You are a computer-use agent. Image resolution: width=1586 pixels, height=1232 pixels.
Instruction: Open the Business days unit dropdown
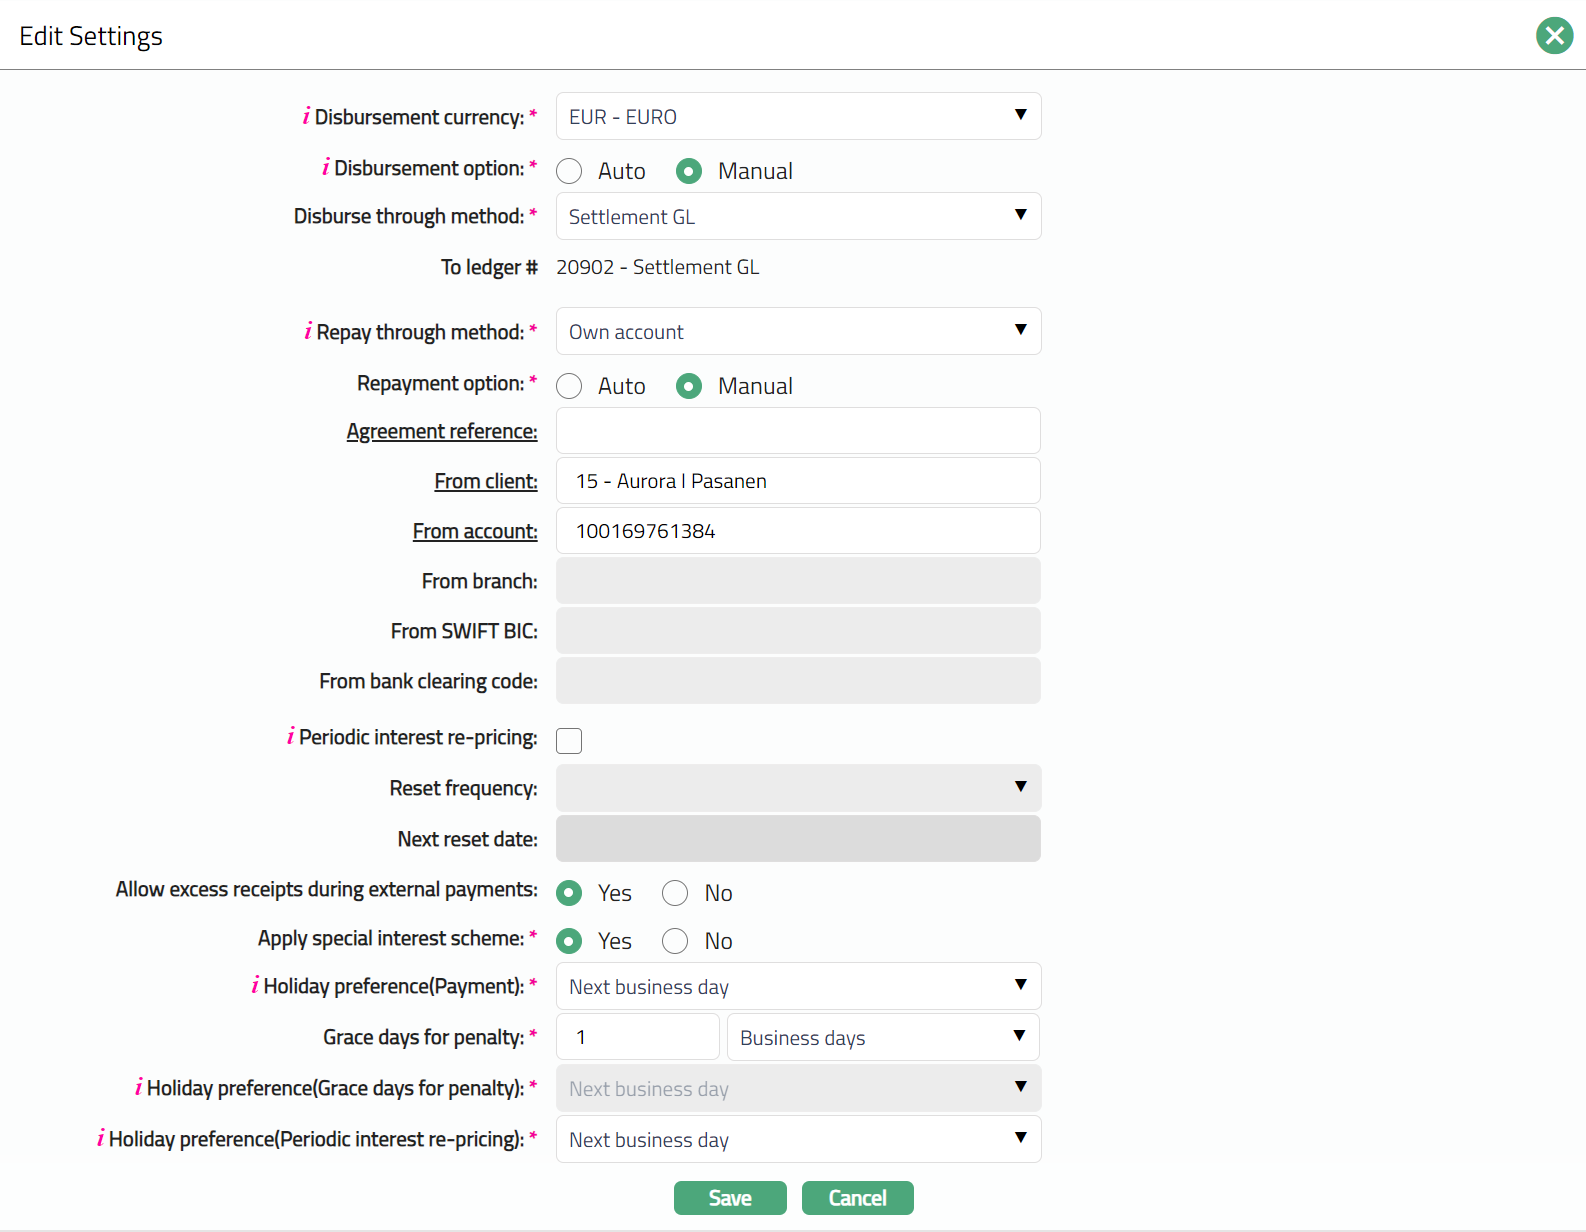[882, 1038]
